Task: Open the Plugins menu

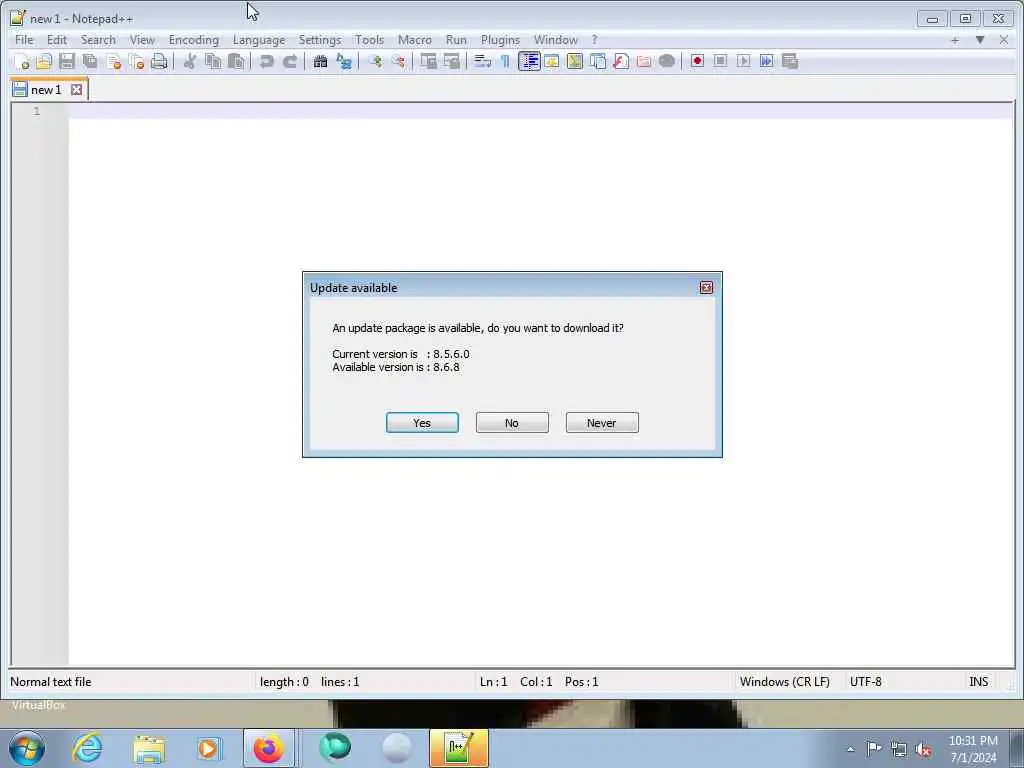Action: 500,40
